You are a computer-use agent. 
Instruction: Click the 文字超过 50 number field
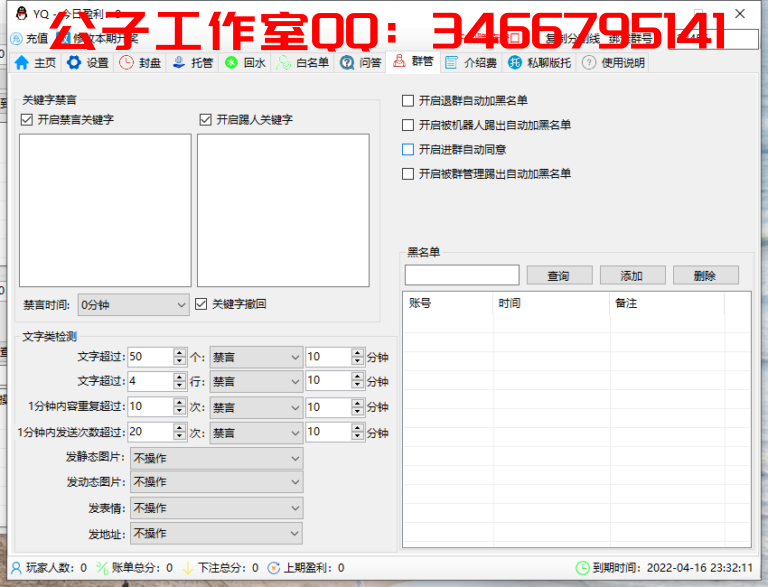point(150,357)
